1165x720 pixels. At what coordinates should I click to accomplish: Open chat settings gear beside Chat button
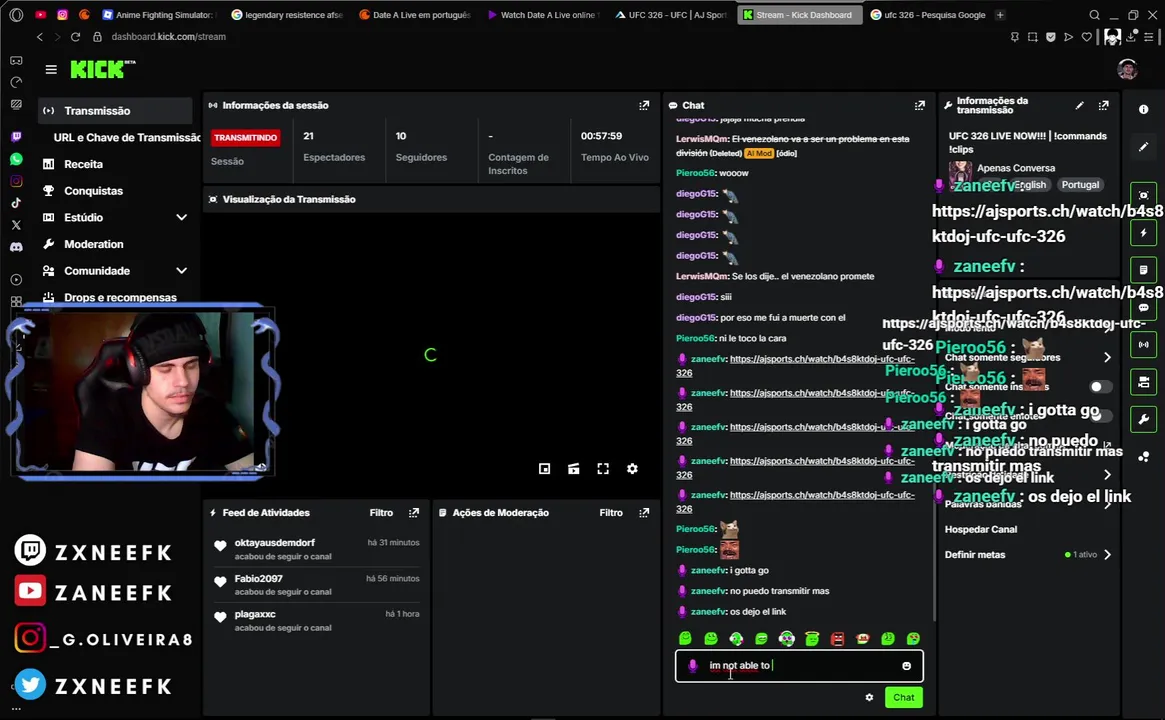tap(869, 697)
